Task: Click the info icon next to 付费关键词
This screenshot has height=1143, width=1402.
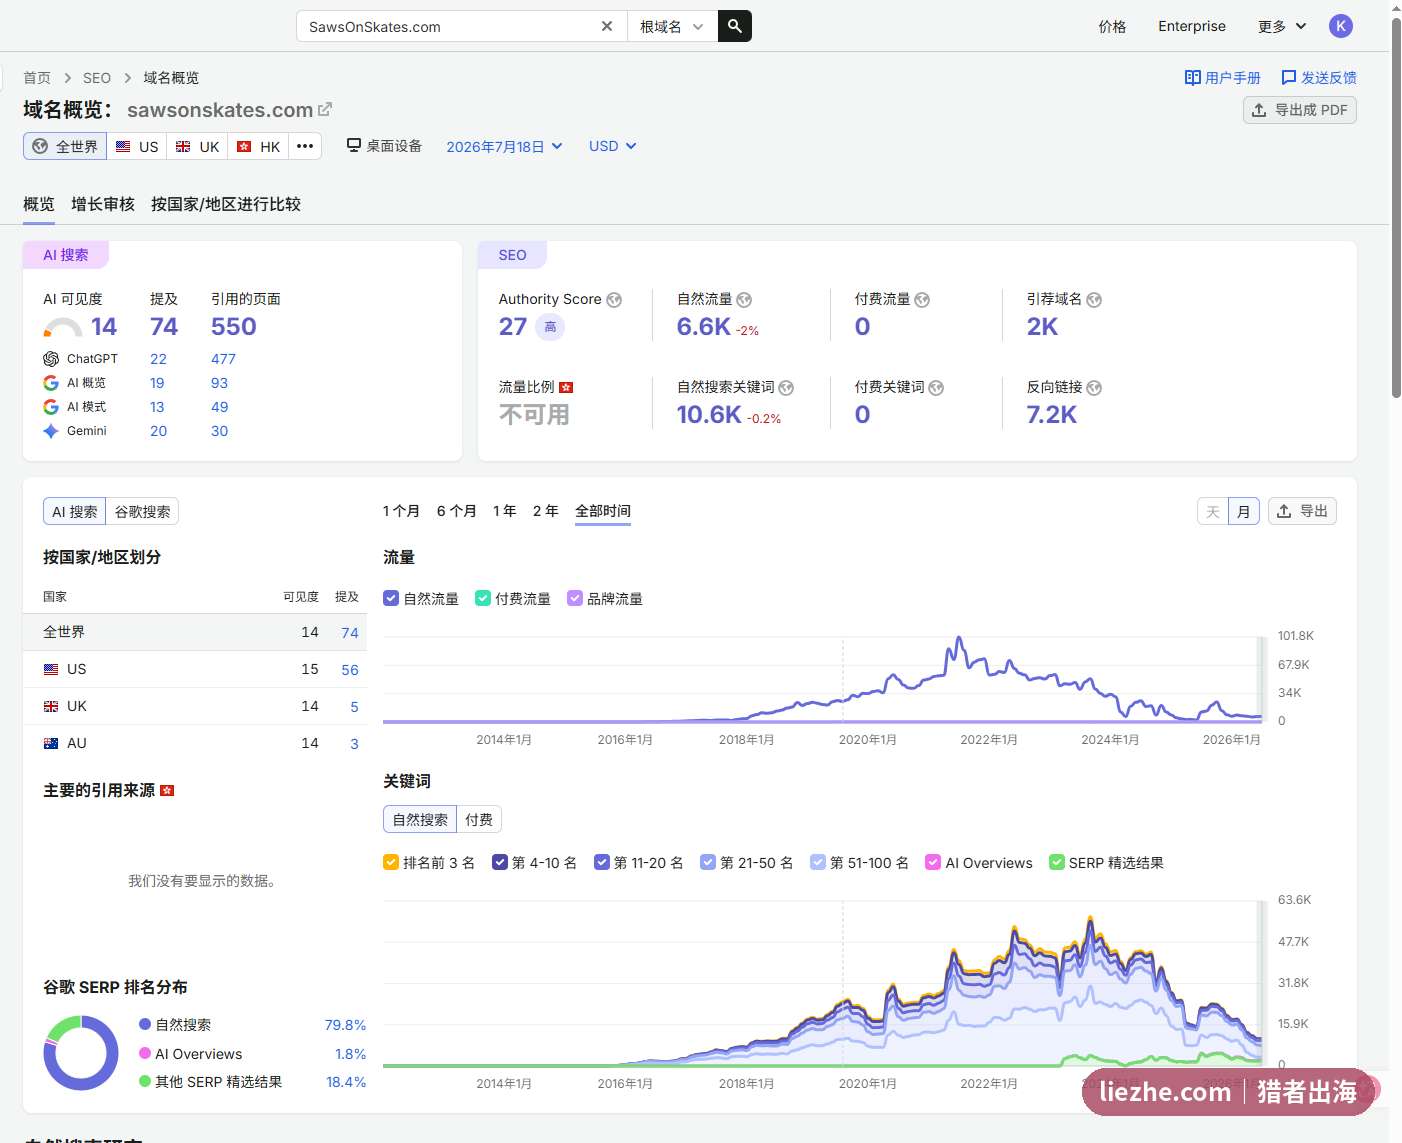Action: click(936, 388)
